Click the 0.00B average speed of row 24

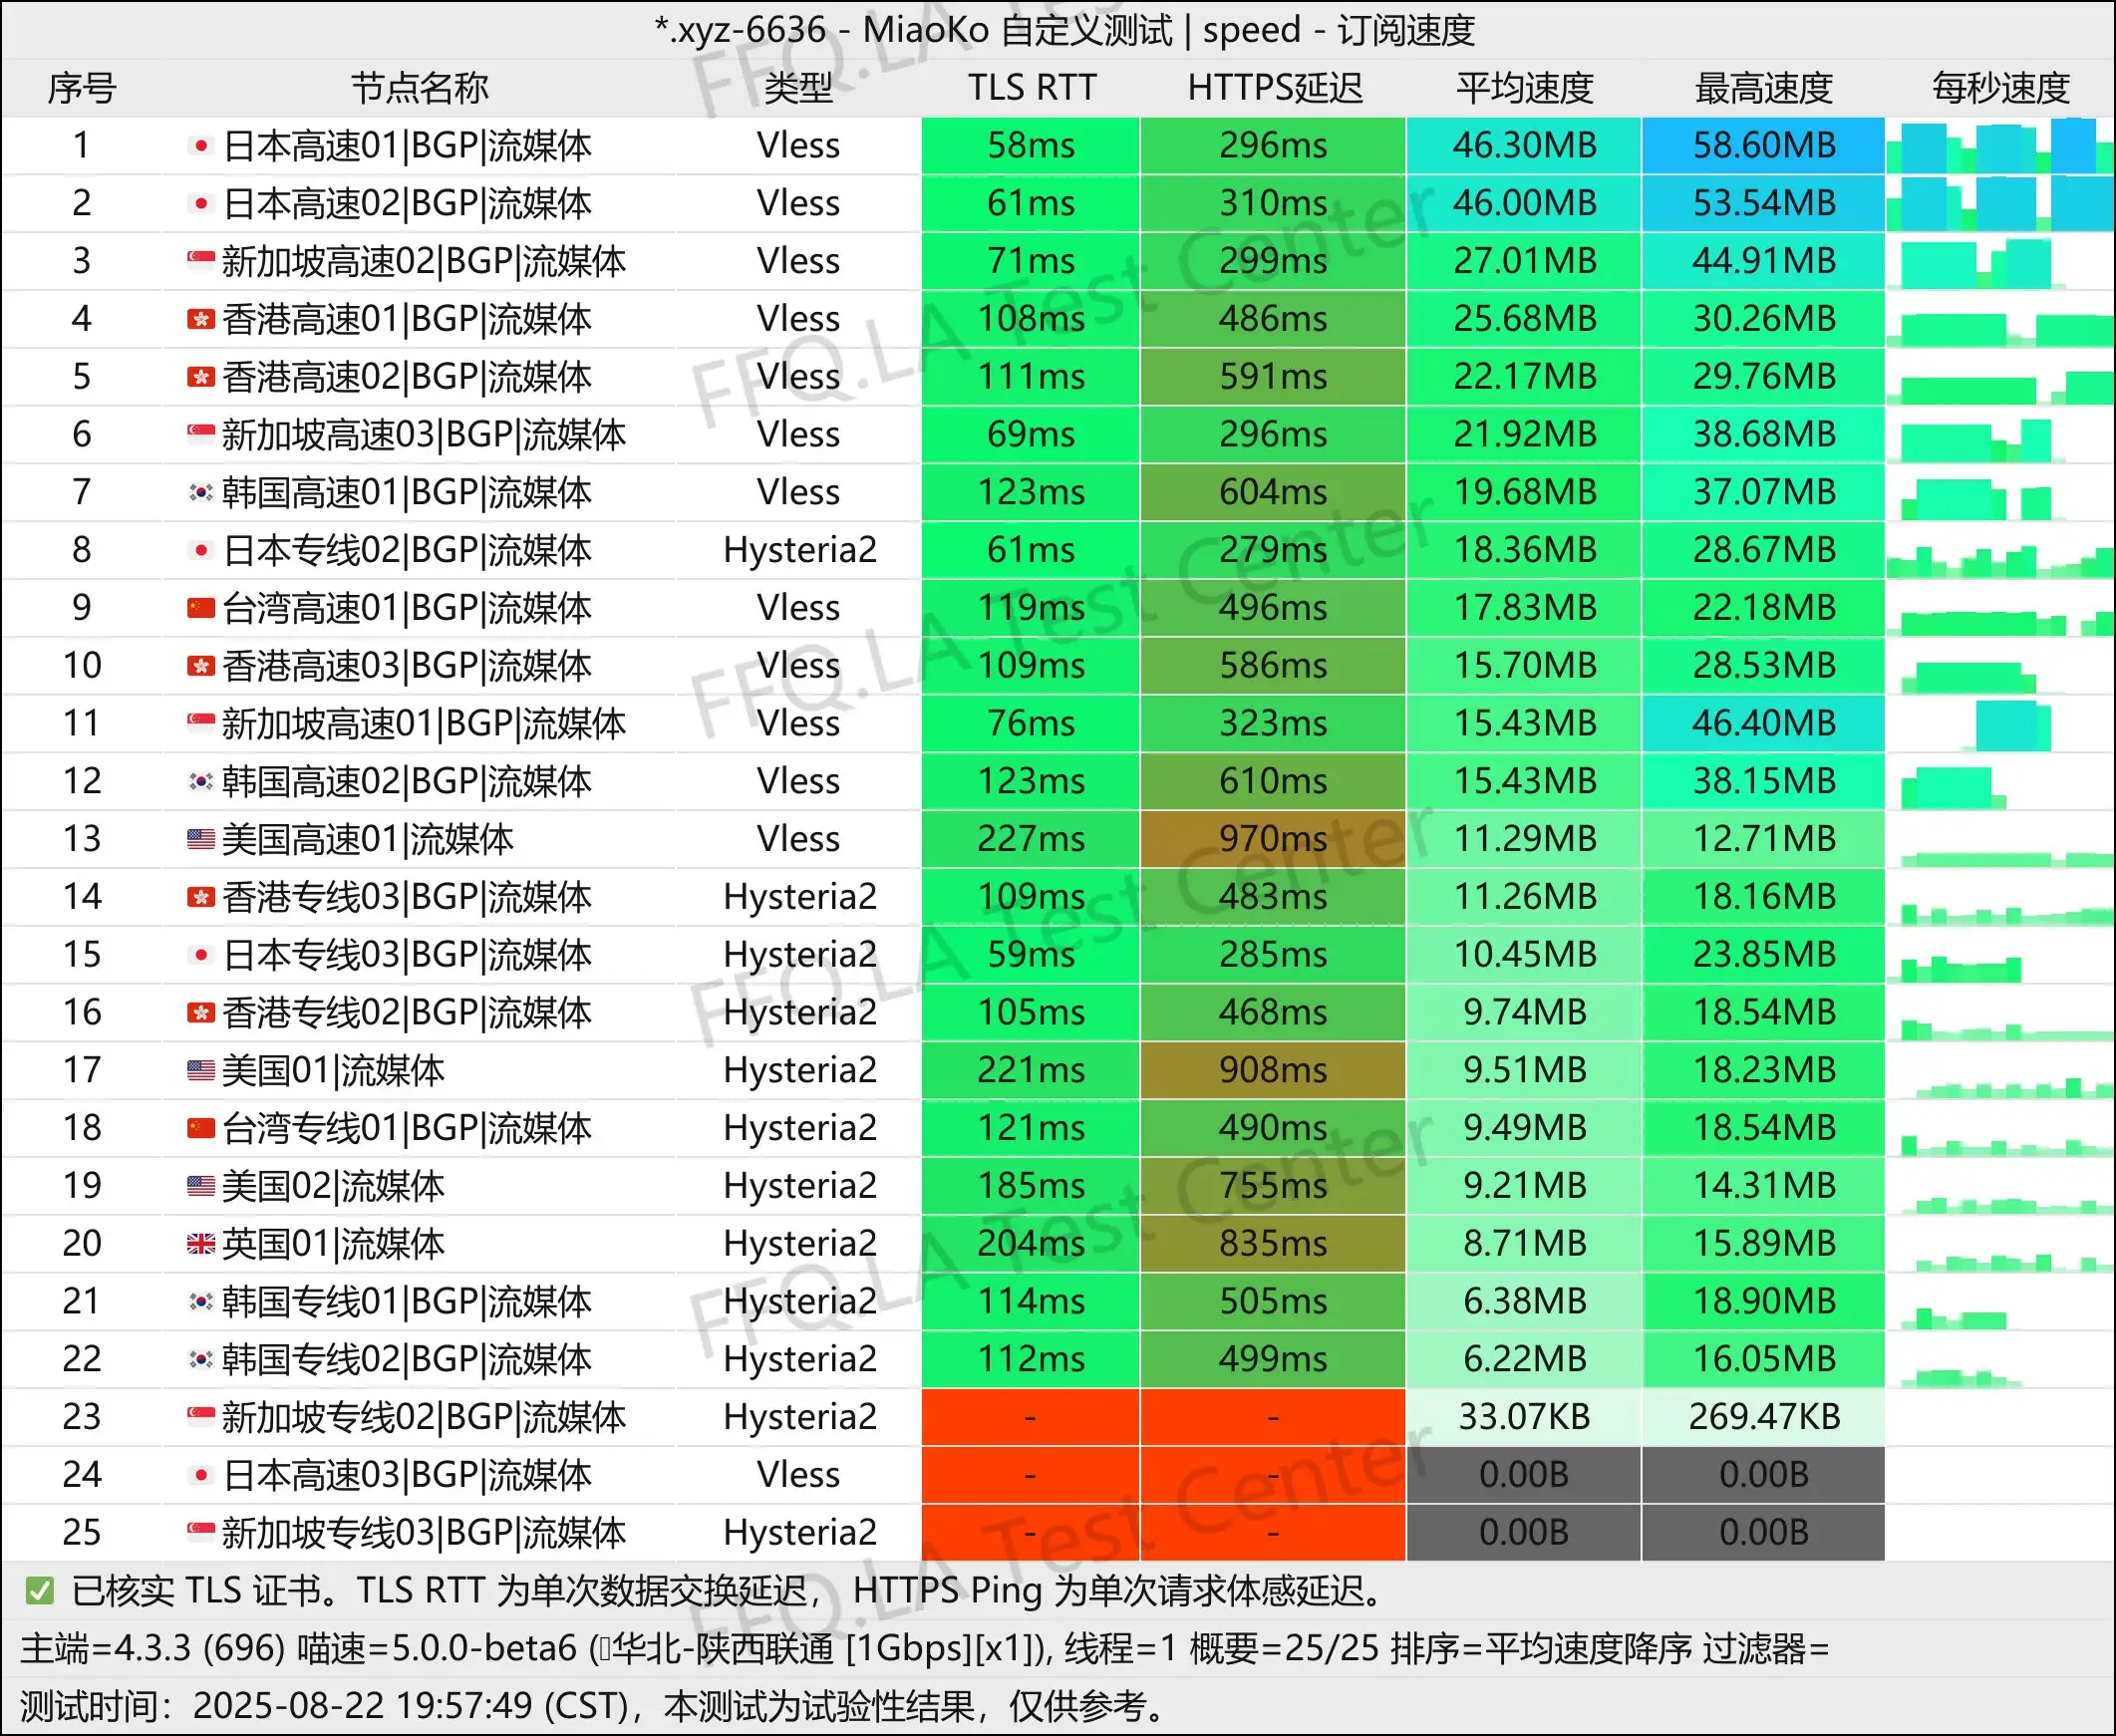tap(1524, 1475)
